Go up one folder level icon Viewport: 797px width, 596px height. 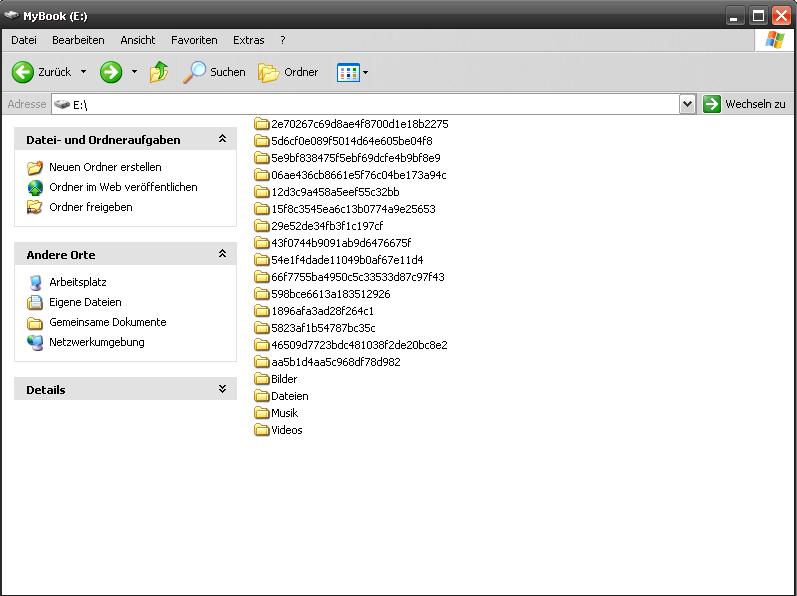tap(159, 72)
